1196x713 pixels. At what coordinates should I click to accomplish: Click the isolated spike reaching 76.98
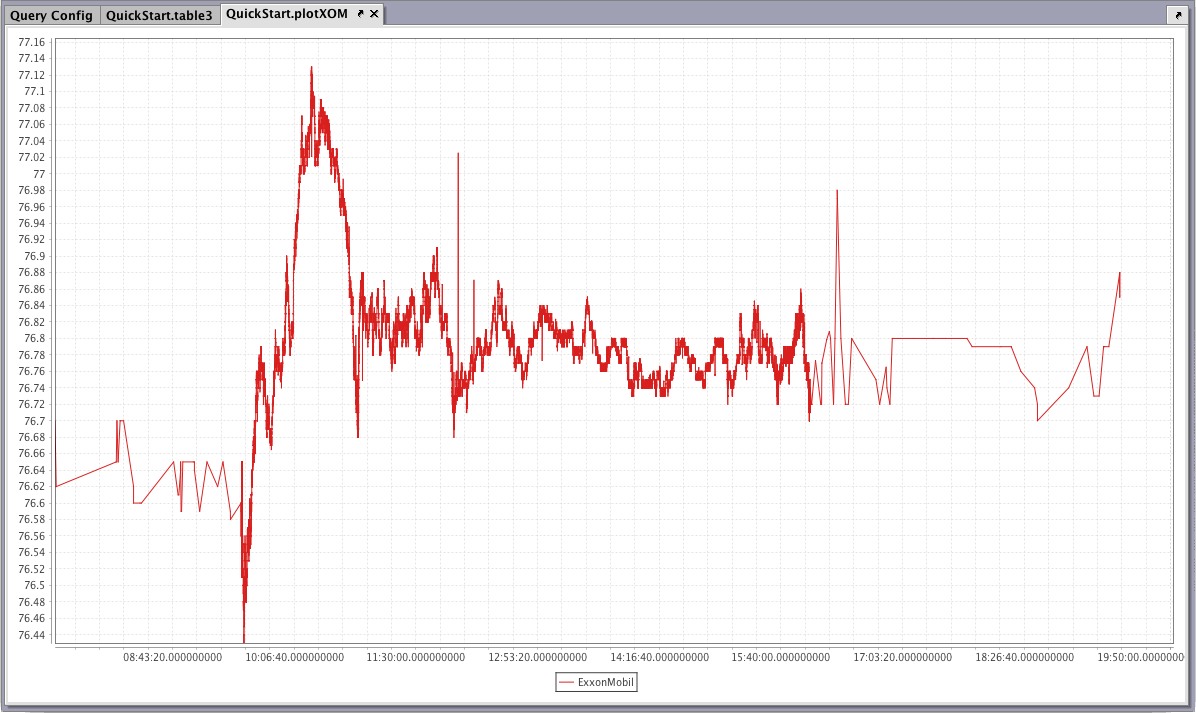[837, 191]
